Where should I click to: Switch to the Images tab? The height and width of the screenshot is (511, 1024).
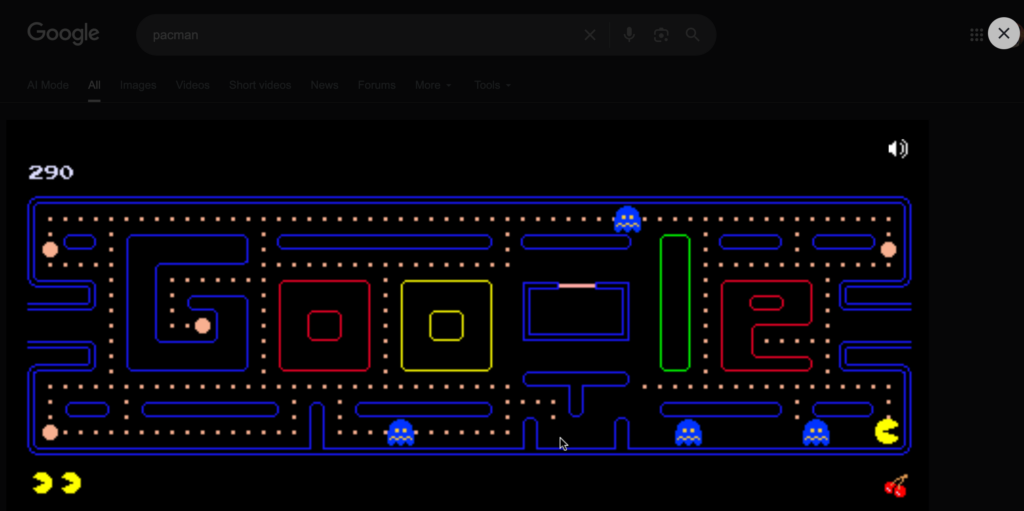(x=138, y=85)
